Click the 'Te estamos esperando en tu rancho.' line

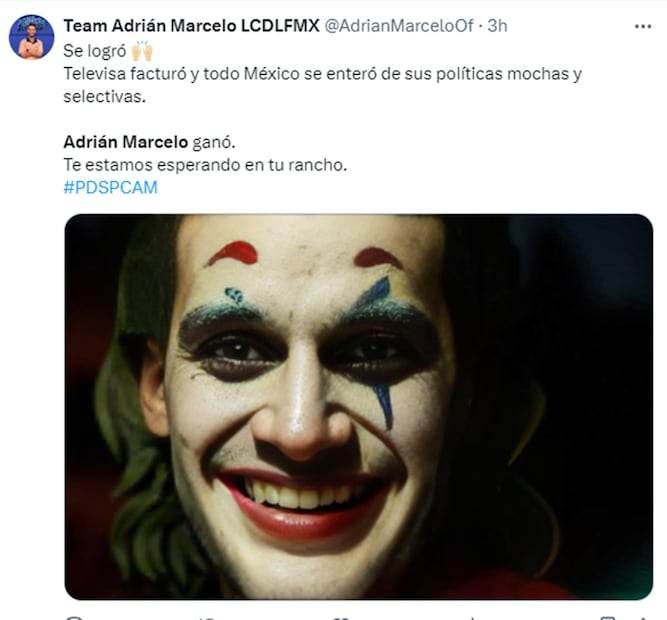point(205,165)
